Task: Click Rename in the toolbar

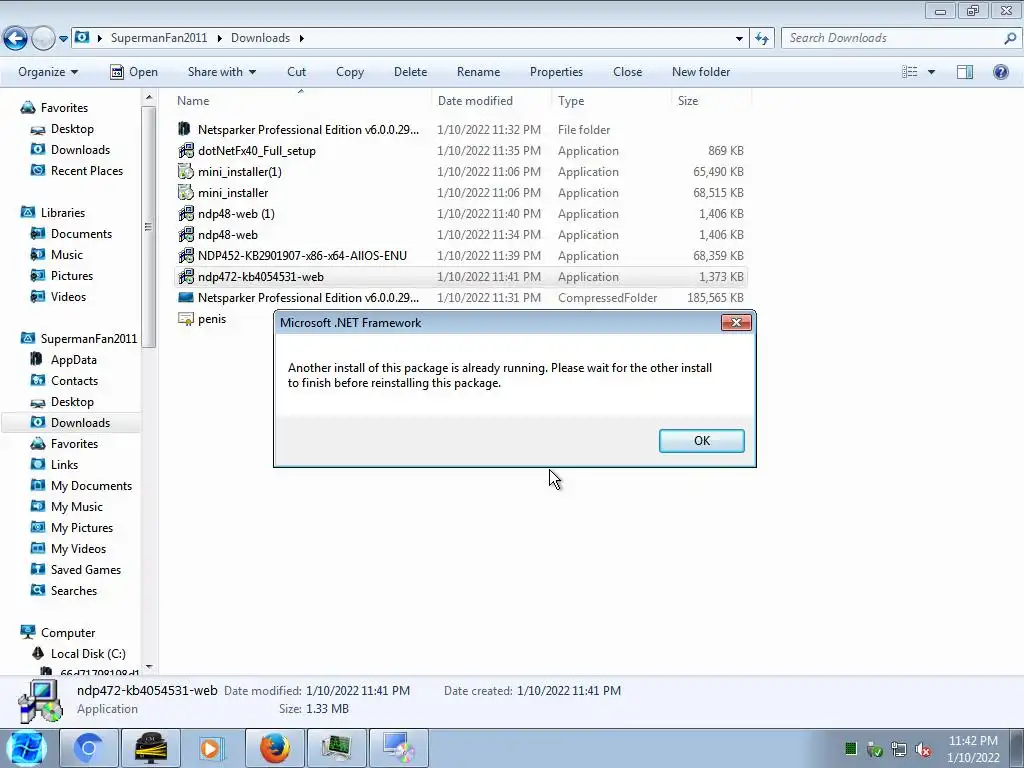Action: click(x=478, y=72)
